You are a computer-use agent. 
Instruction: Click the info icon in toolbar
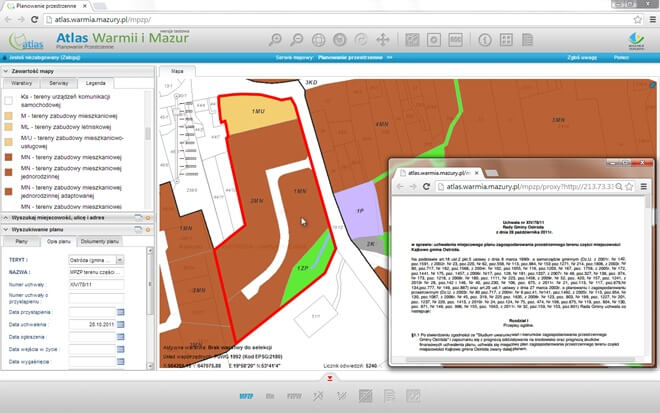click(x=483, y=40)
